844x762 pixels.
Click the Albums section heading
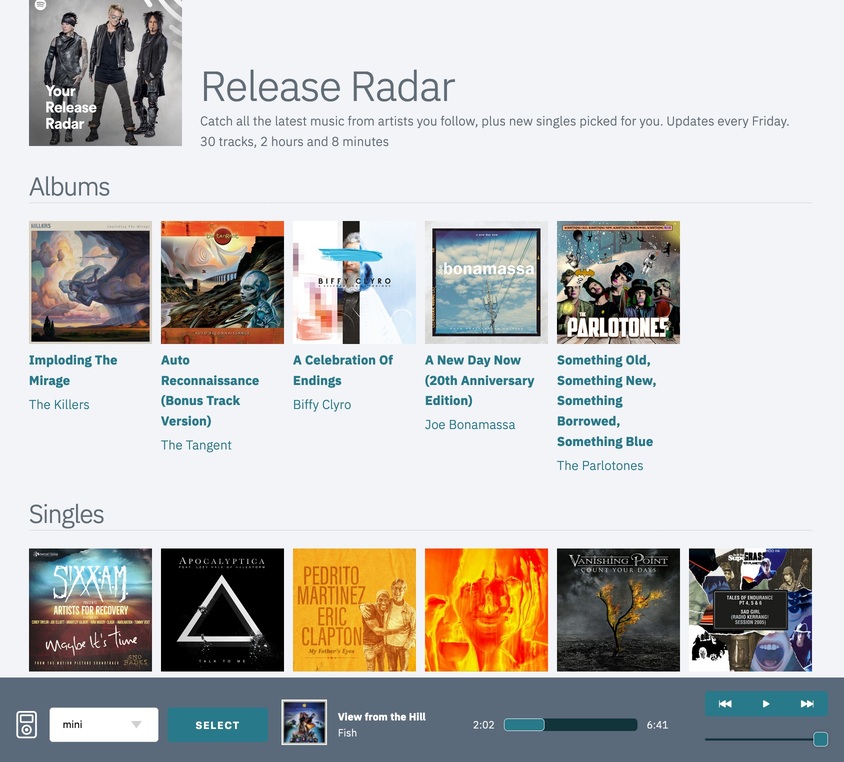pyautogui.click(x=69, y=187)
